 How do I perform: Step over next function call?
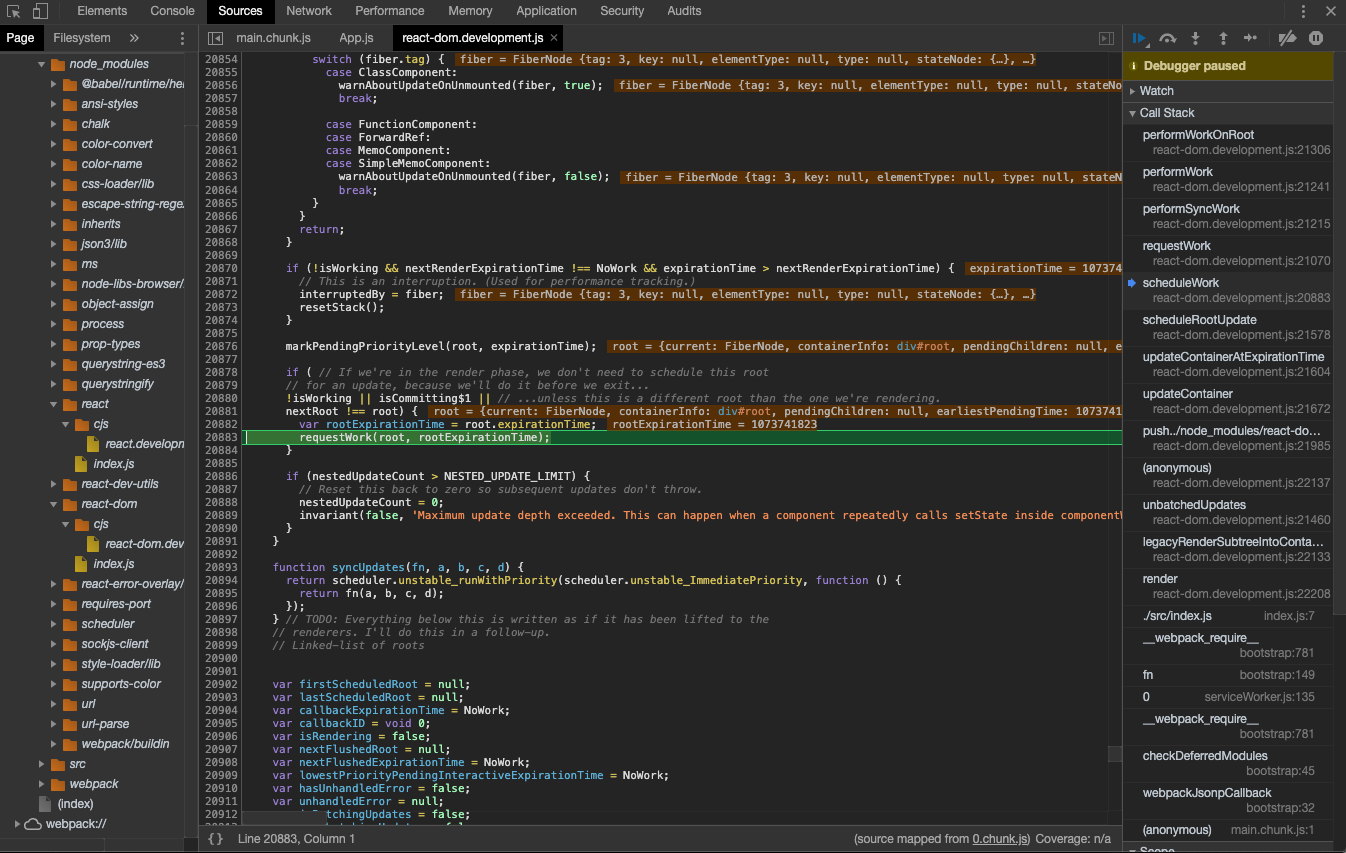click(1167, 38)
